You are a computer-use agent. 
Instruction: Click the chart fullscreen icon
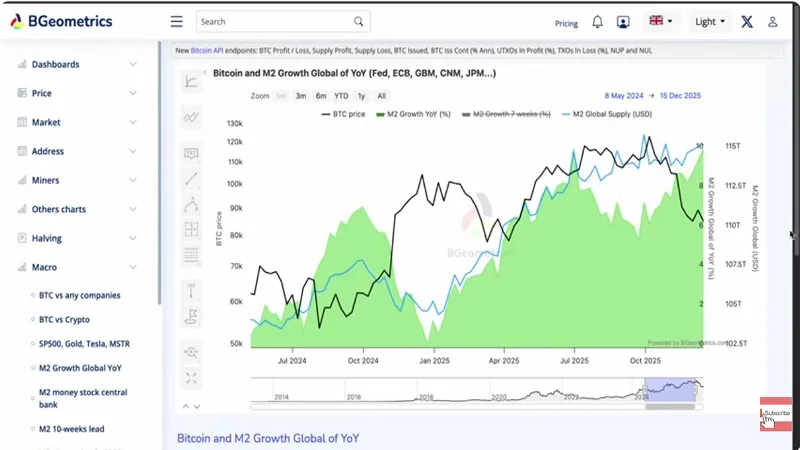[191, 377]
